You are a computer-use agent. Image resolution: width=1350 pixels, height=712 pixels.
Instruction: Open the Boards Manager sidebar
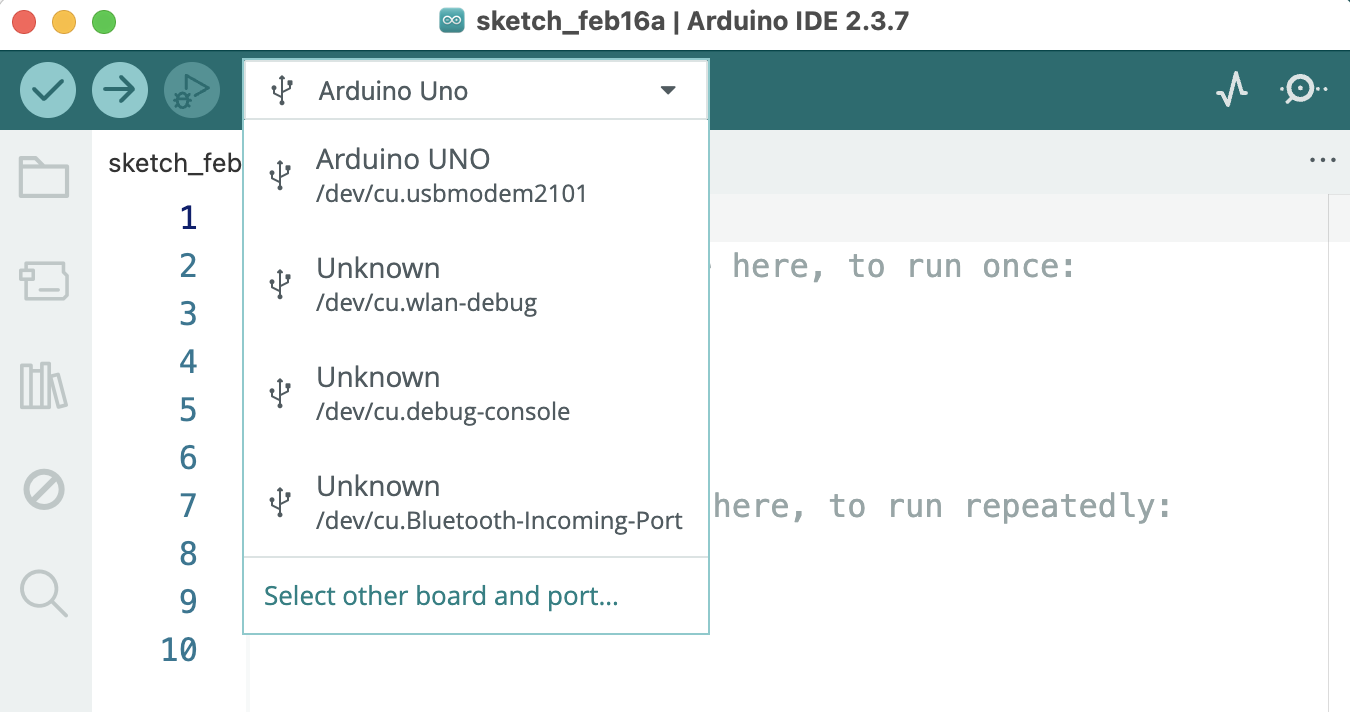pos(44,282)
